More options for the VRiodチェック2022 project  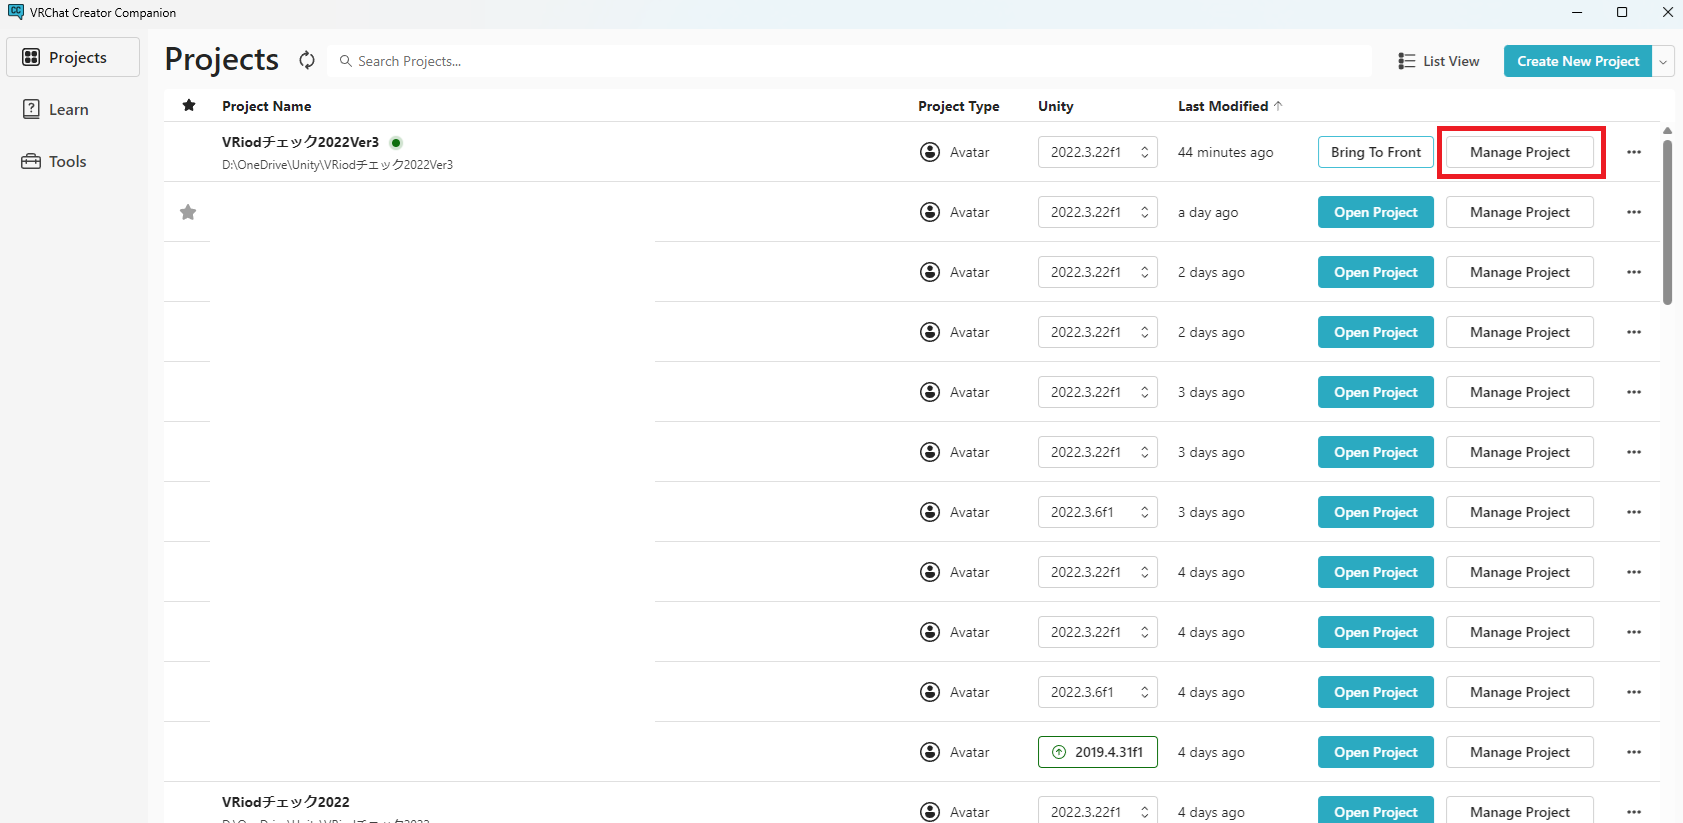pyautogui.click(x=1634, y=811)
